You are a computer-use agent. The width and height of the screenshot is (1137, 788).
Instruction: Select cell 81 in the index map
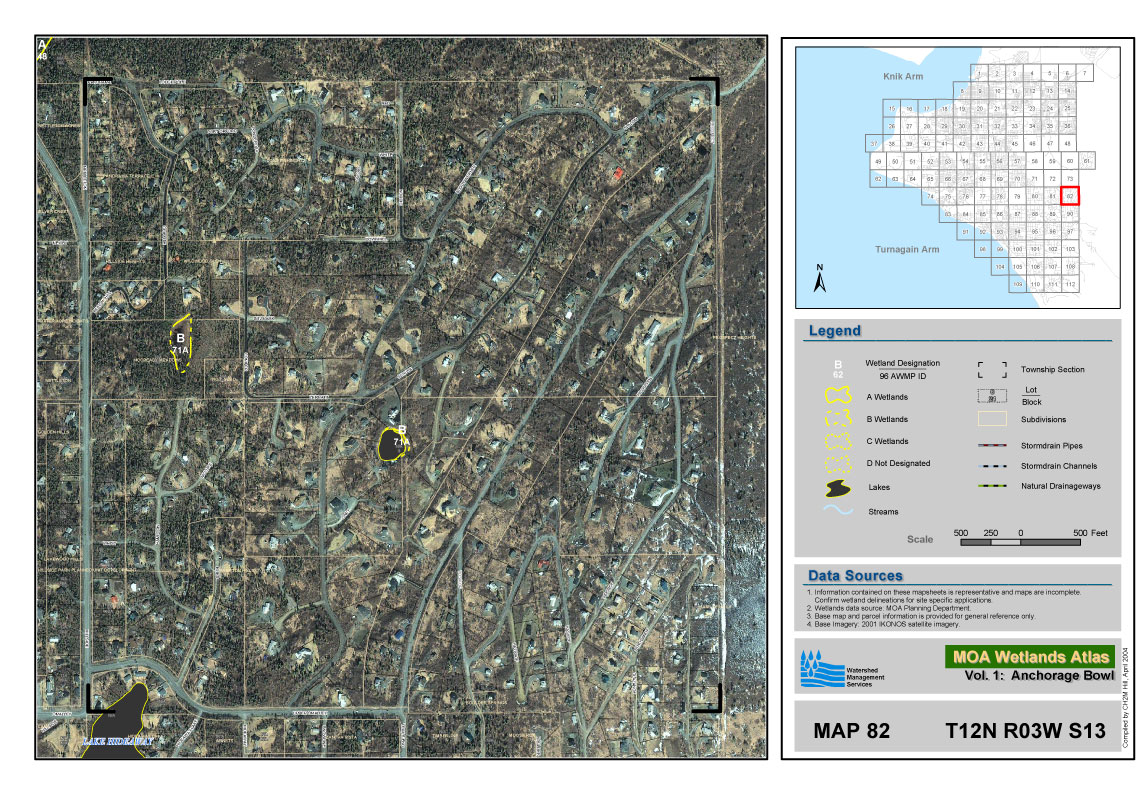(x=1052, y=196)
